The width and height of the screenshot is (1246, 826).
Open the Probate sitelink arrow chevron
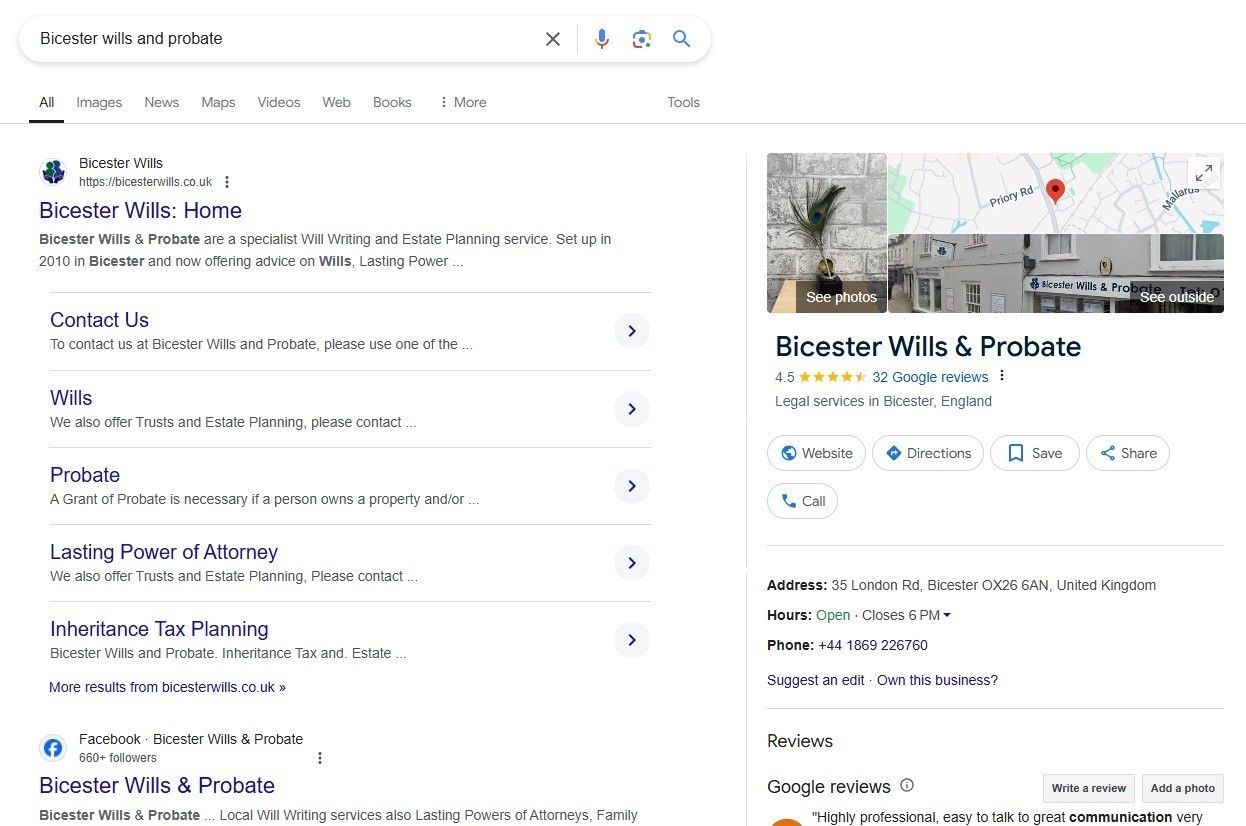[632, 486]
